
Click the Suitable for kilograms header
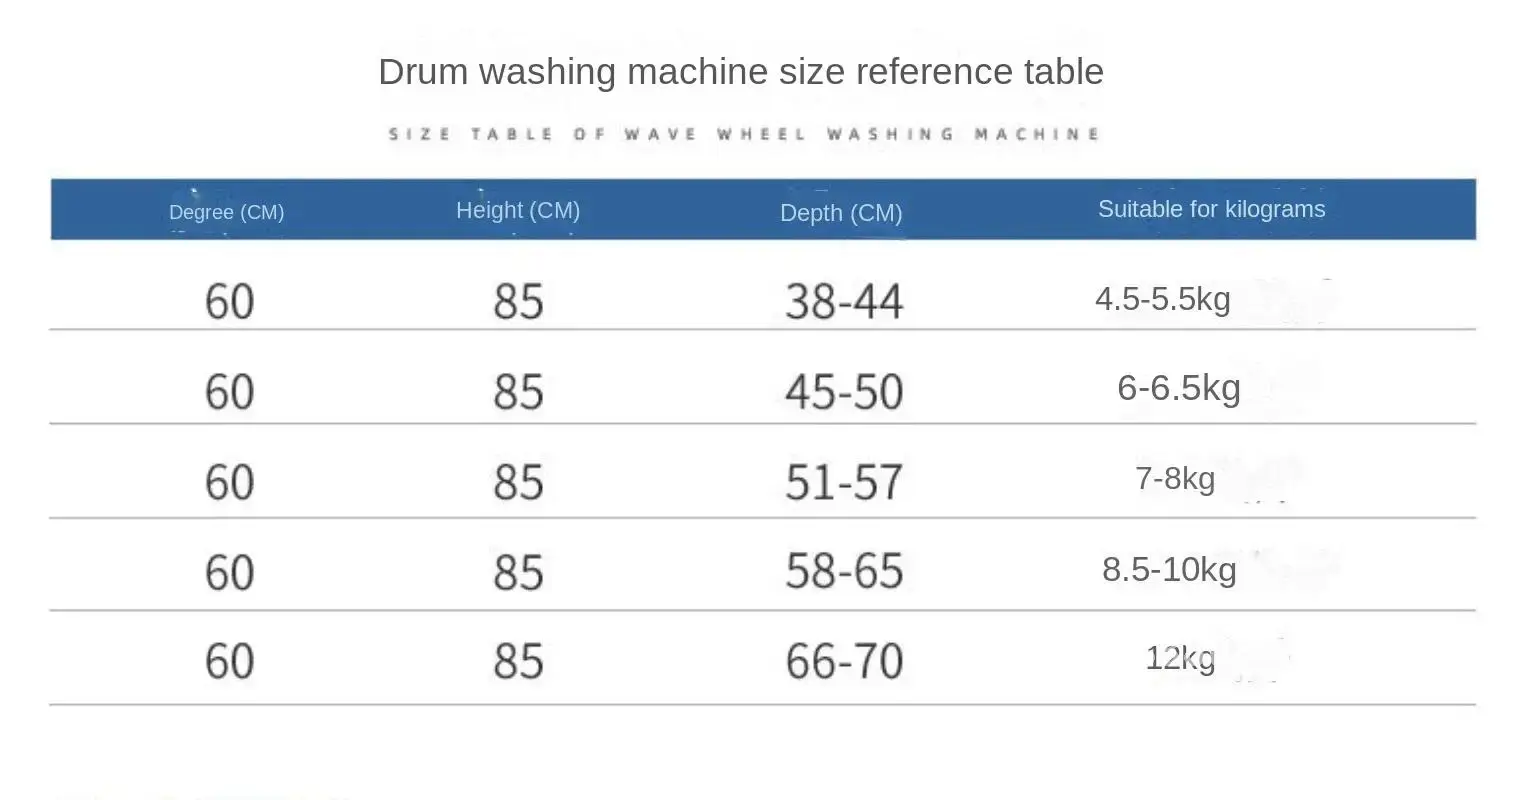tap(1211, 209)
